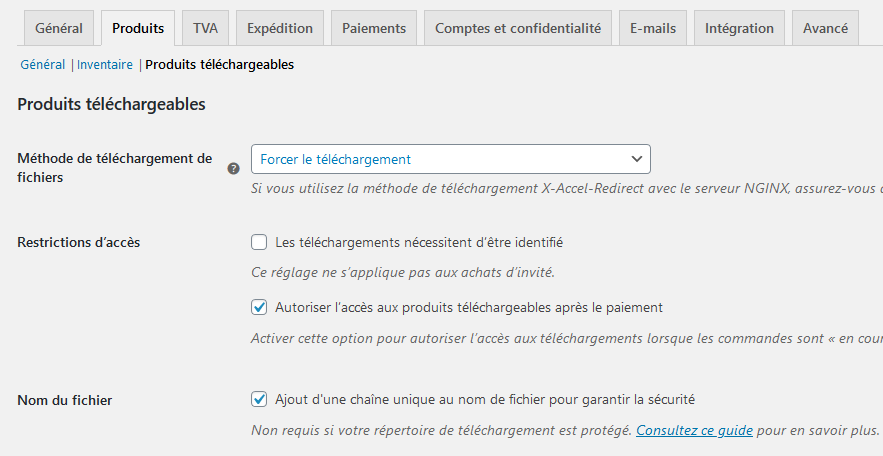Viewport: 883px width, 456px height.
Task: Follow the Consultez ce guide link
Action: point(694,431)
